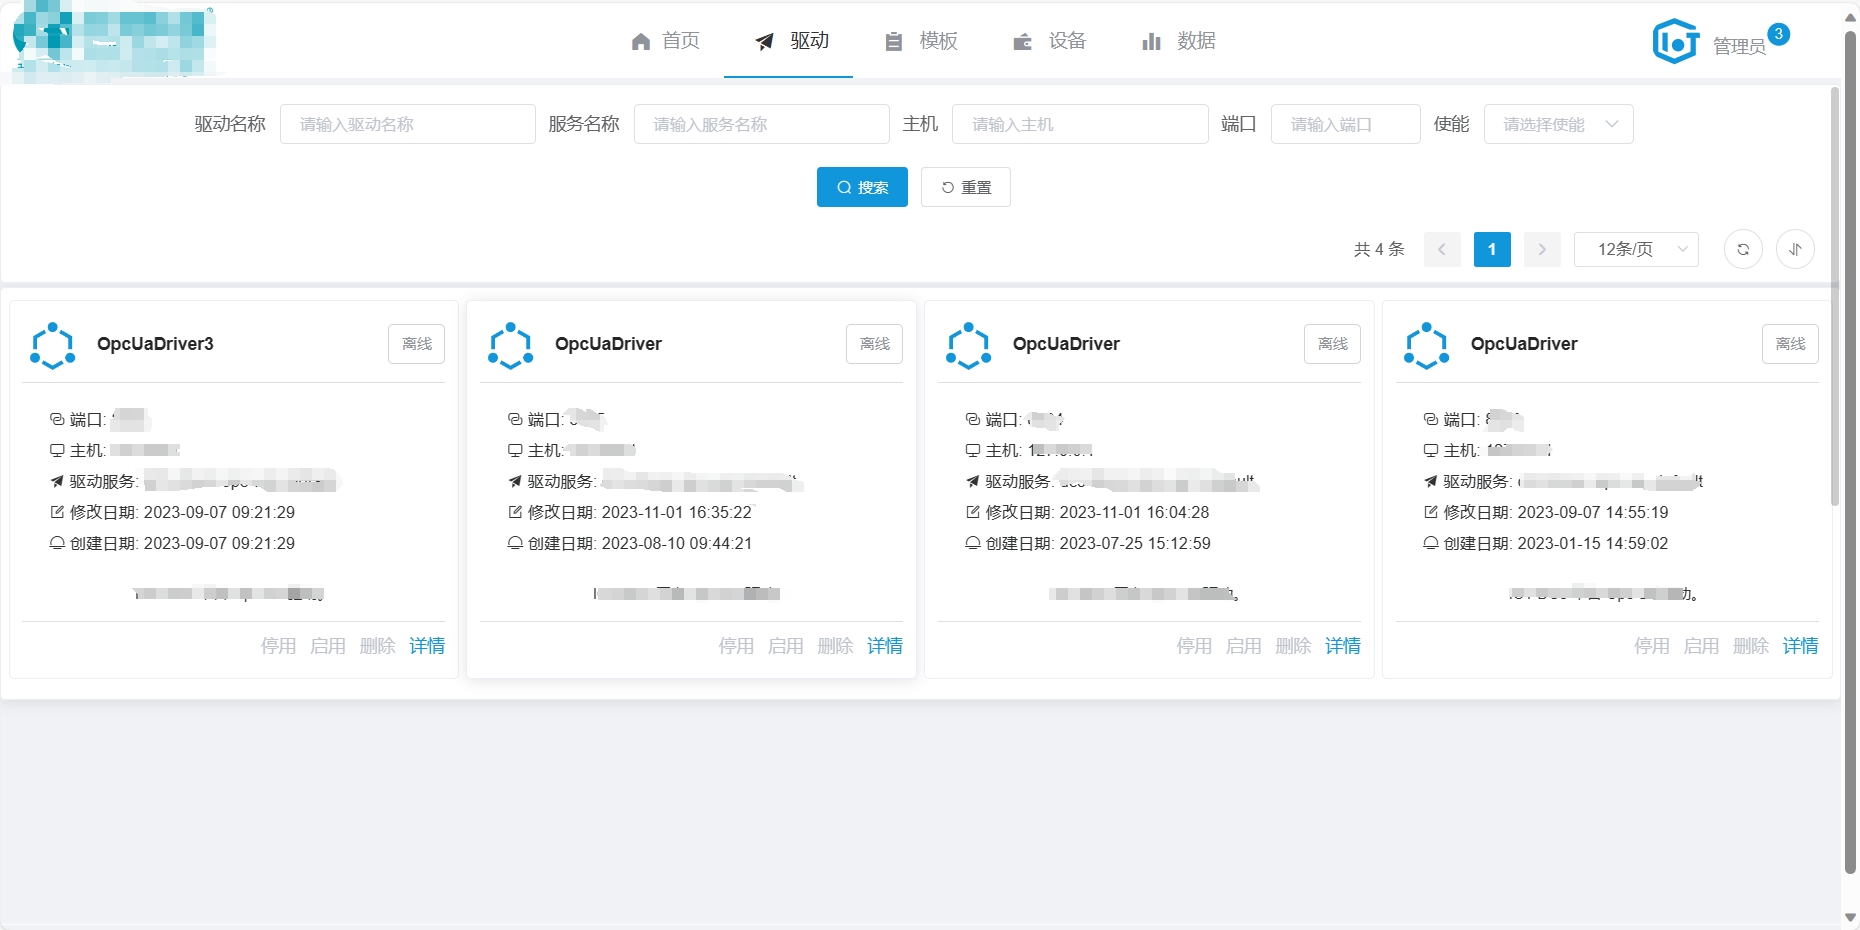The width and height of the screenshot is (1860, 930).
Task: Focus the 服务名称 input field
Action: [x=762, y=124]
